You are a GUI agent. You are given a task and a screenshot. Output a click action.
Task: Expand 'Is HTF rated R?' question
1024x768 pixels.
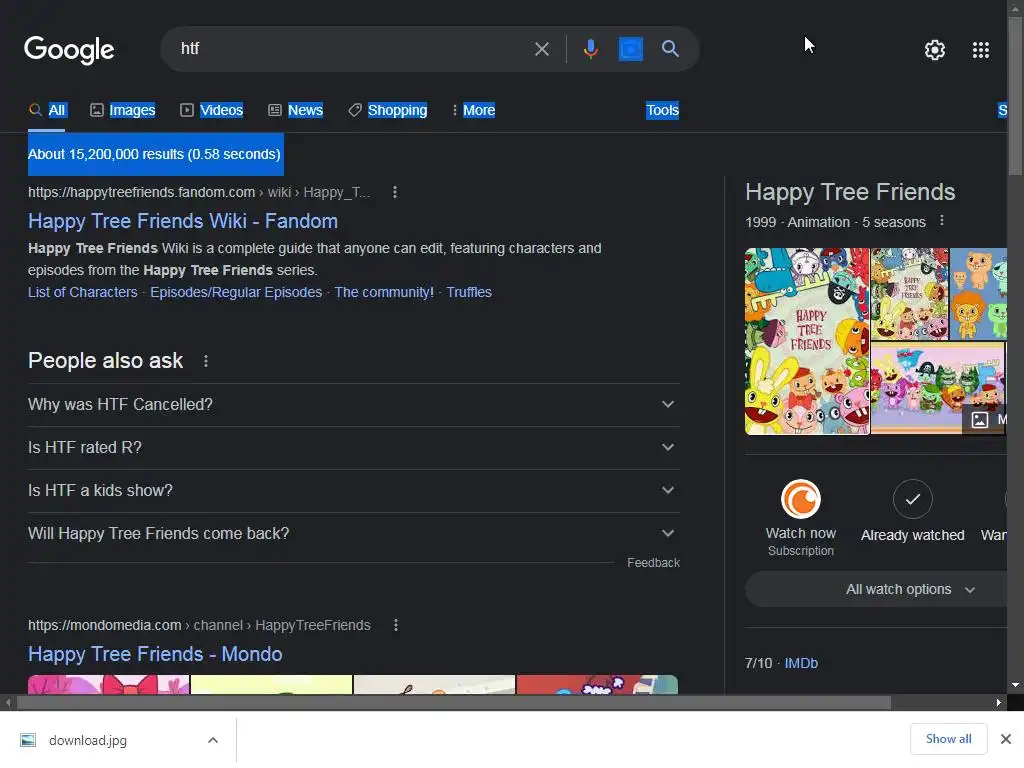353,448
